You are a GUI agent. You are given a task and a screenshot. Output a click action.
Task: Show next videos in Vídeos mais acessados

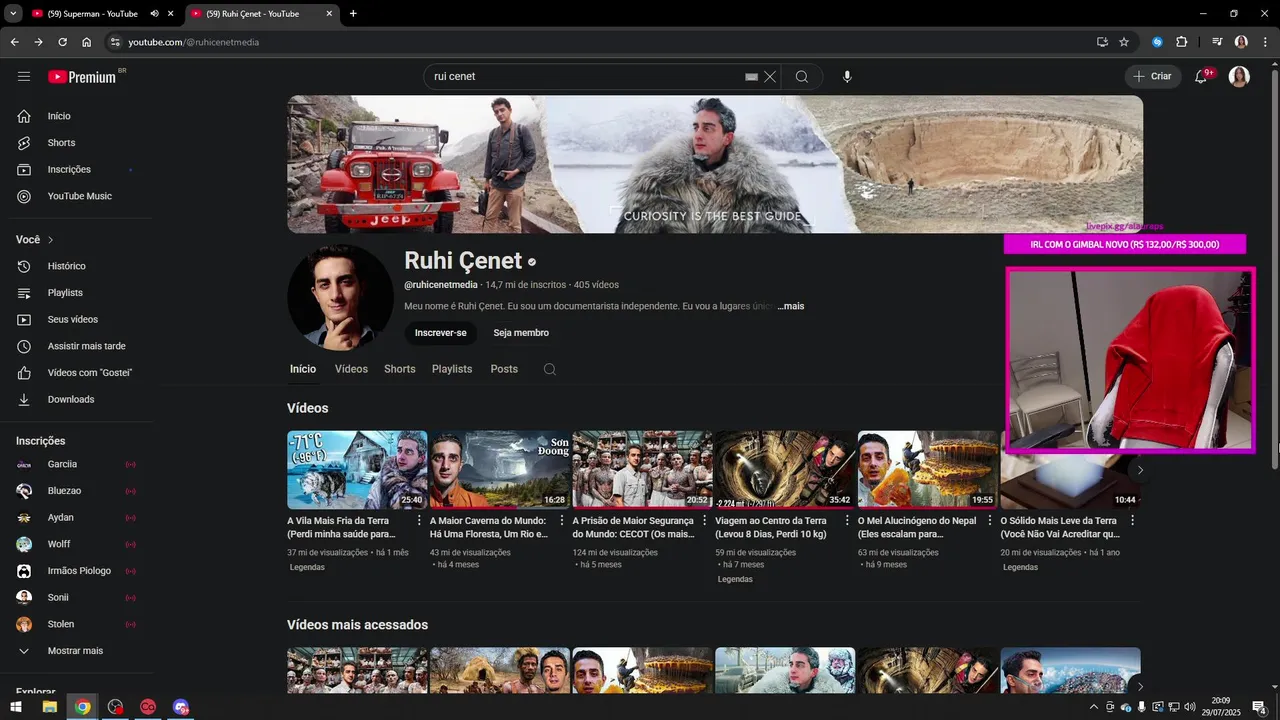1140,687
